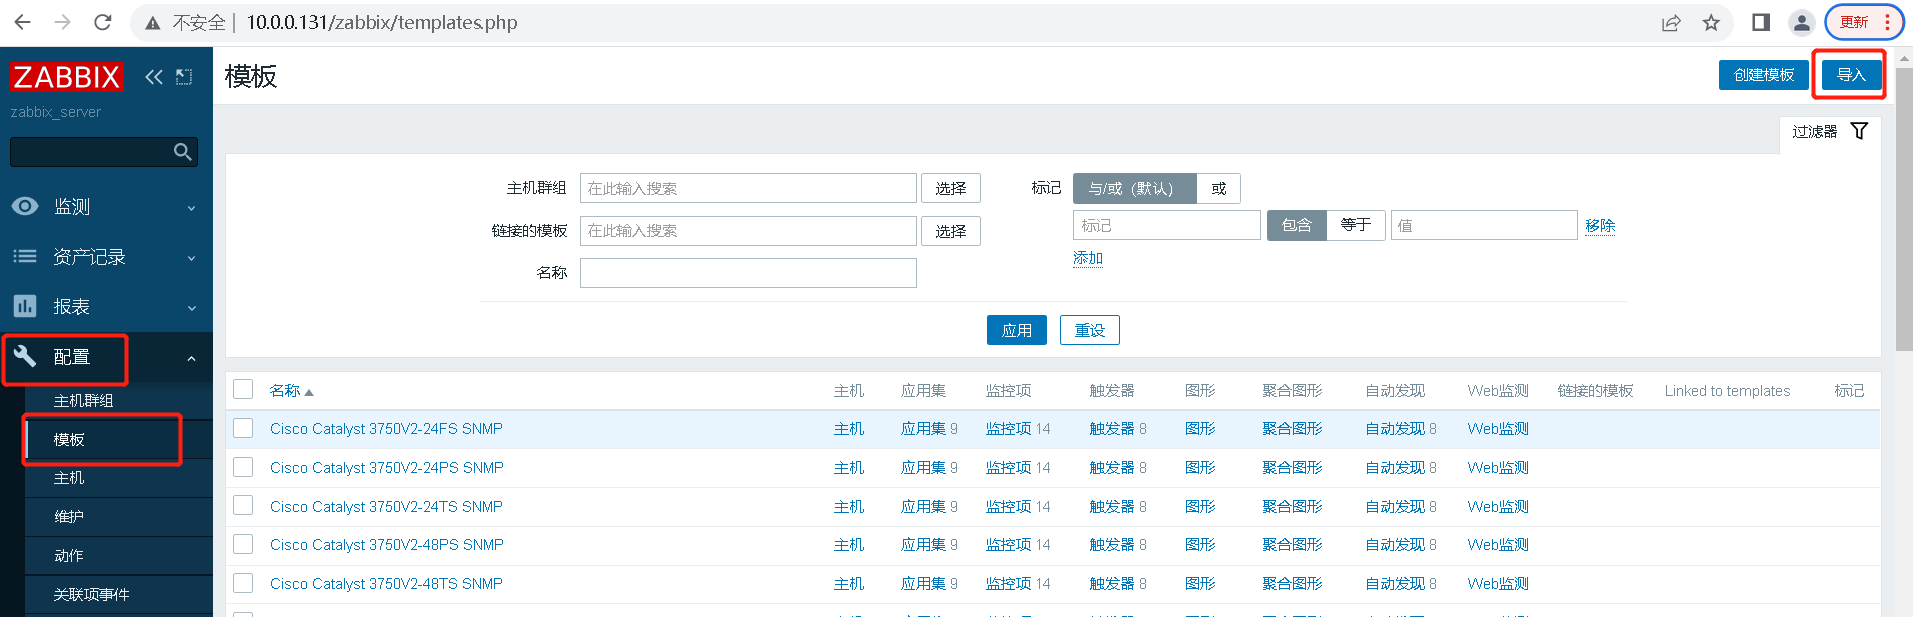Focus the 名称 filter input field
1913x617 pixels.
click(748, 273)
